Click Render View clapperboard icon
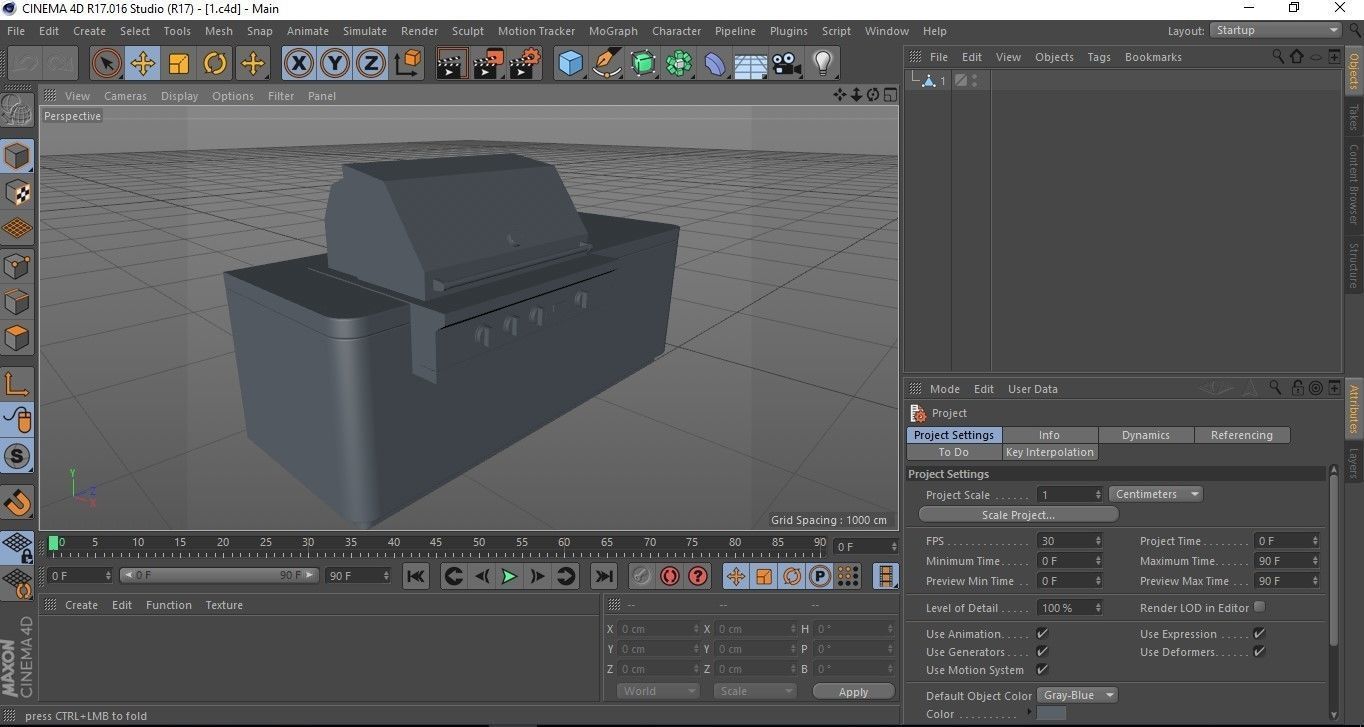 coord(452,64)
